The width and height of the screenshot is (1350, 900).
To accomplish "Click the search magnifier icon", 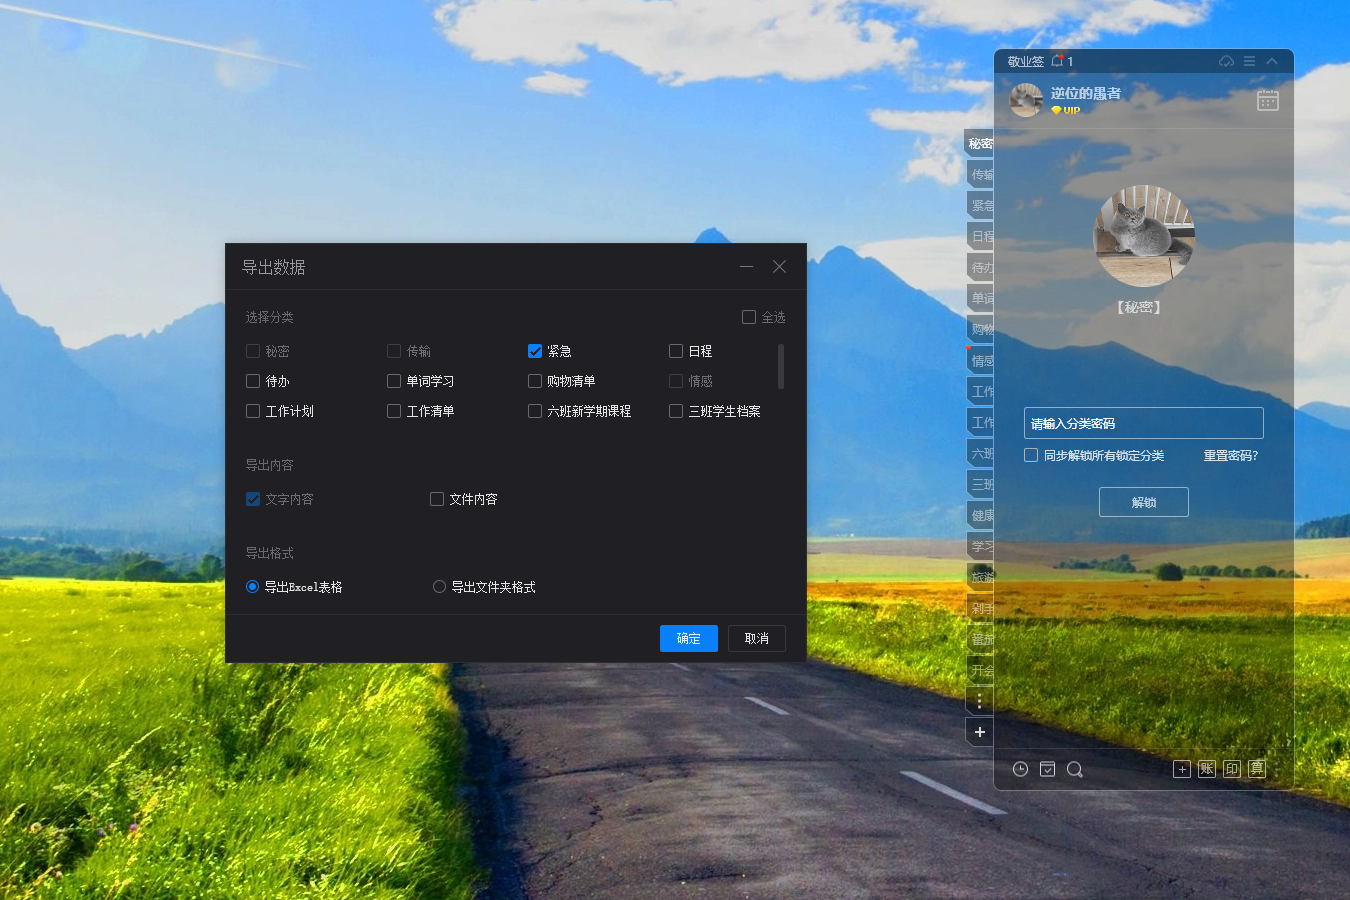I will [x=1075, y=769].
